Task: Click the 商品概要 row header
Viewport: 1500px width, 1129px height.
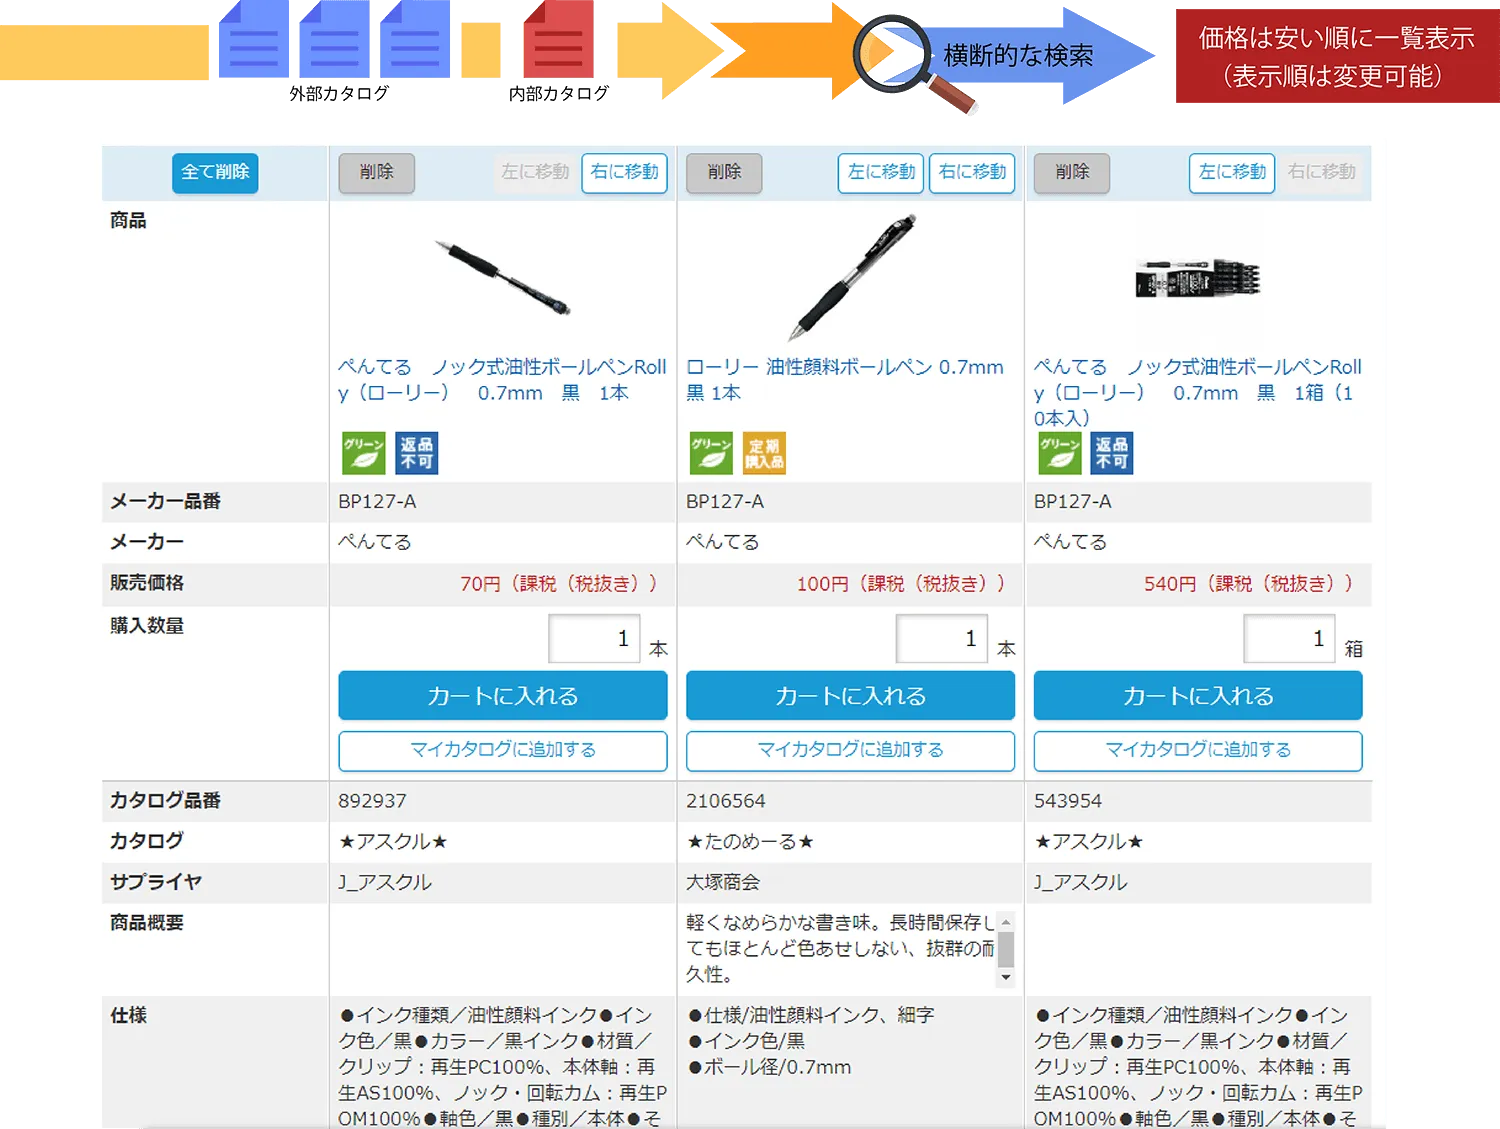Action: pos(147,923)
